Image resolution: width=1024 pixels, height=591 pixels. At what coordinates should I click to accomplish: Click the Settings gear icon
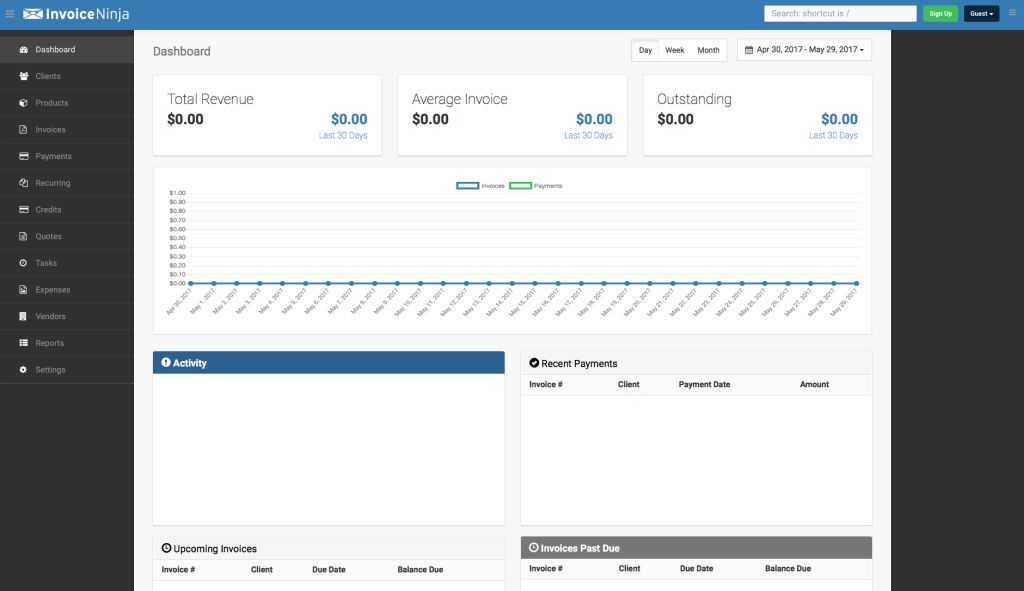pyautogui.click(x=24, y=370)
